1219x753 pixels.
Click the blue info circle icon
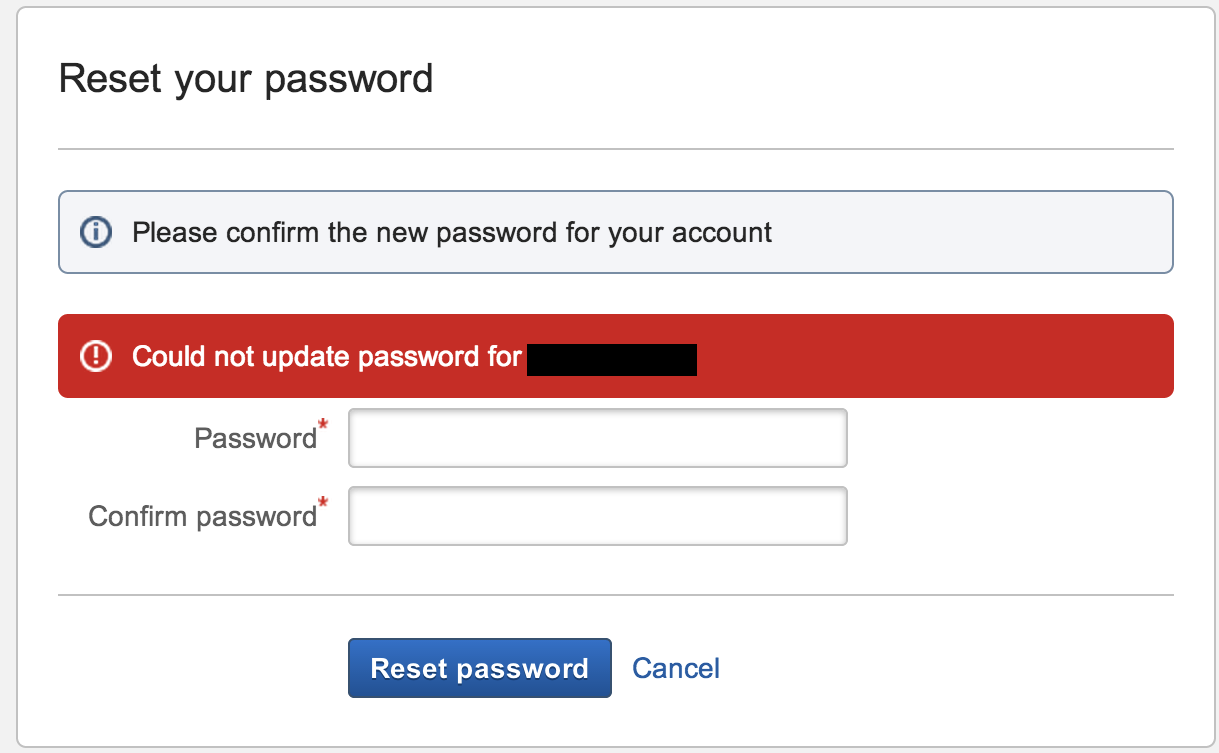[x=95, y=233]
